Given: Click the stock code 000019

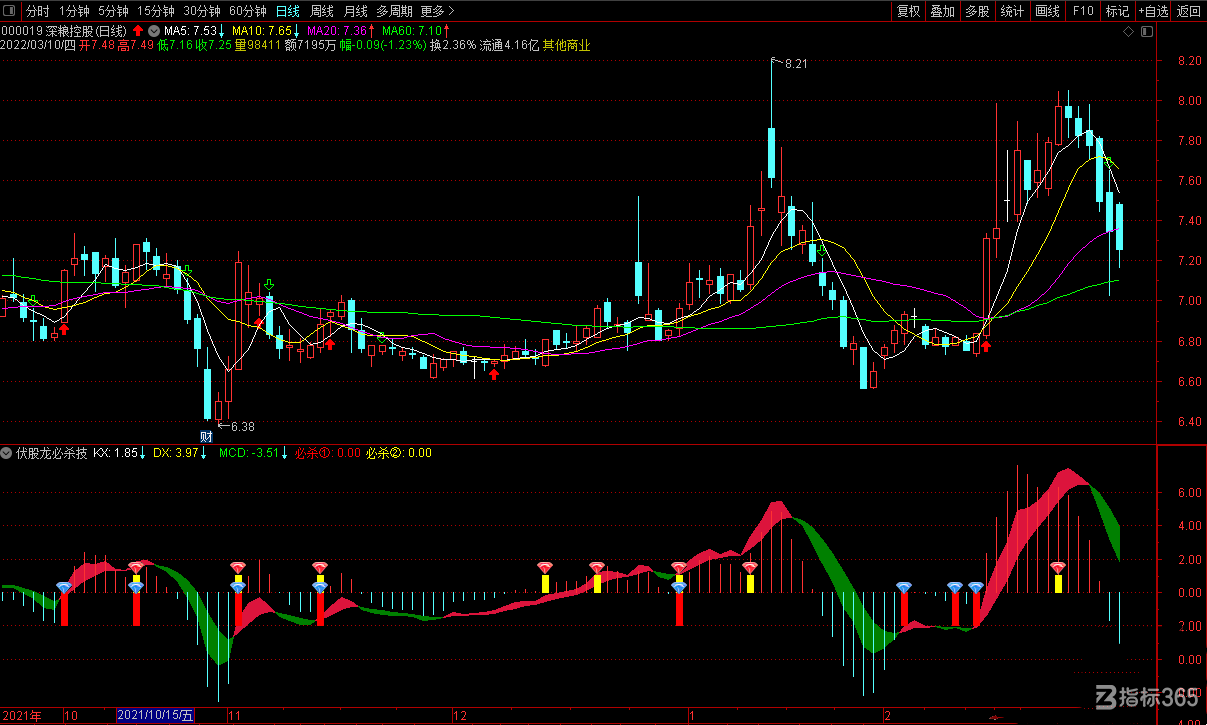Looking at the screenshot, I should 21,31.
